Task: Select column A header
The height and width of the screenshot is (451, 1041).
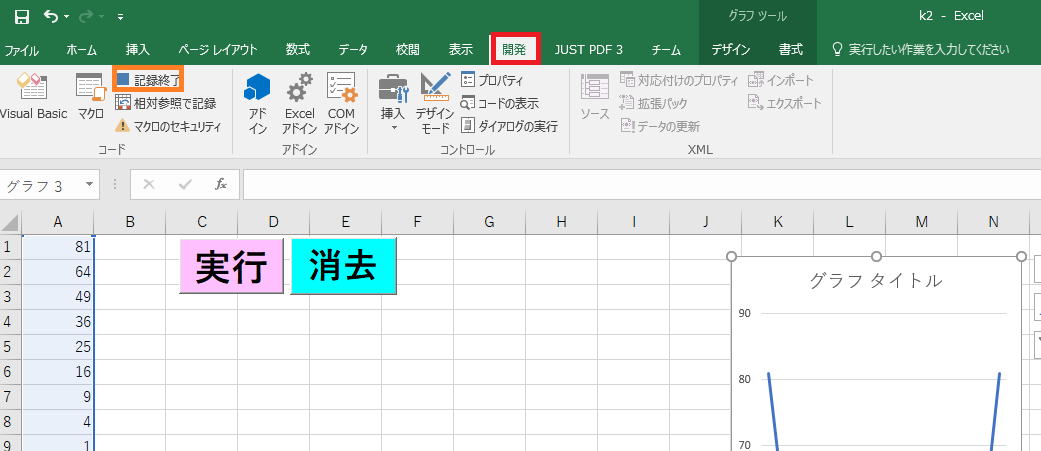Action: click(x=58, y=223)
